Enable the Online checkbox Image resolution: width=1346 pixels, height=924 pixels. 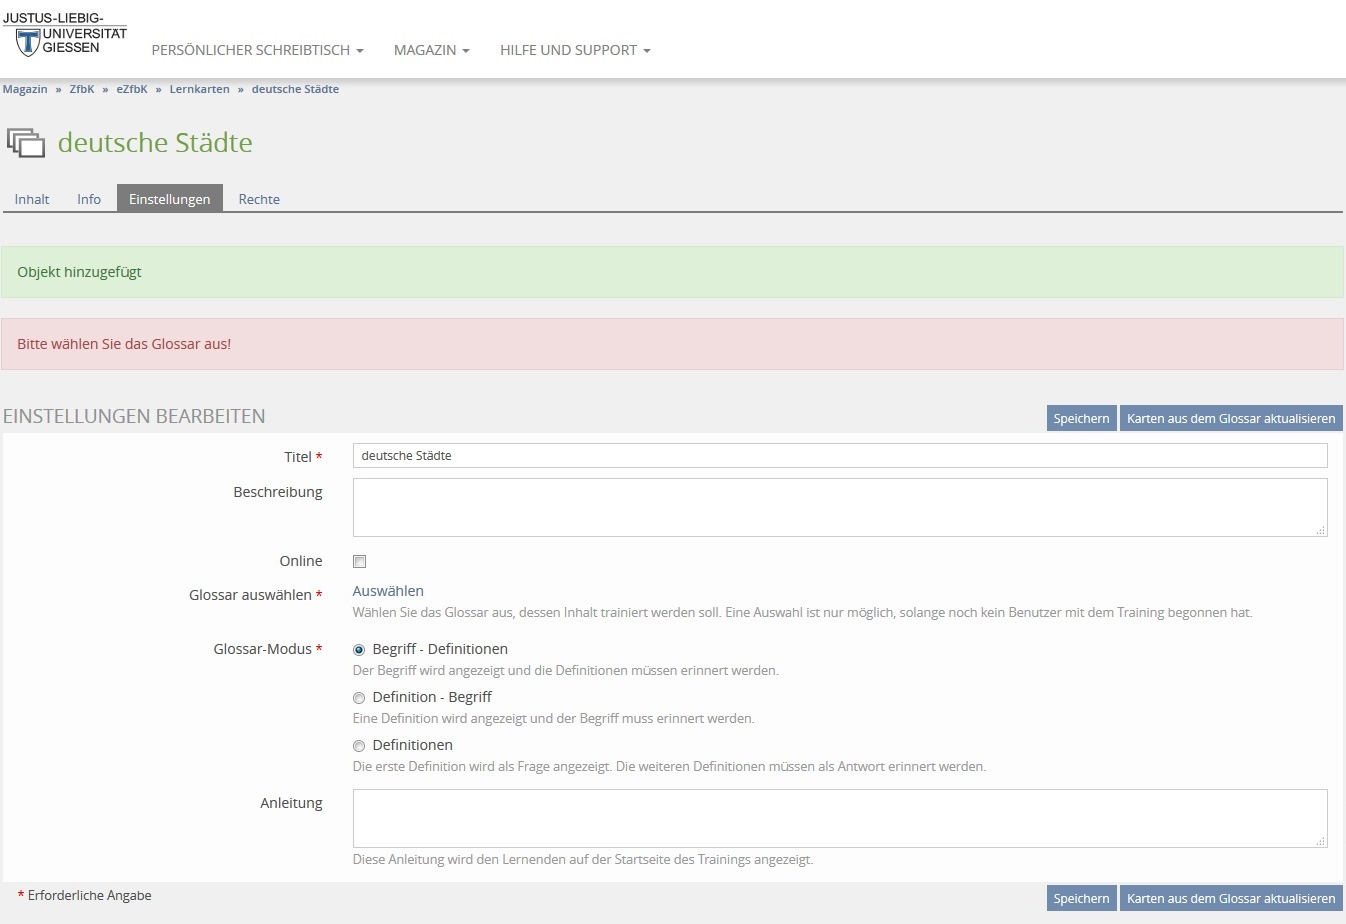point(360,562)
